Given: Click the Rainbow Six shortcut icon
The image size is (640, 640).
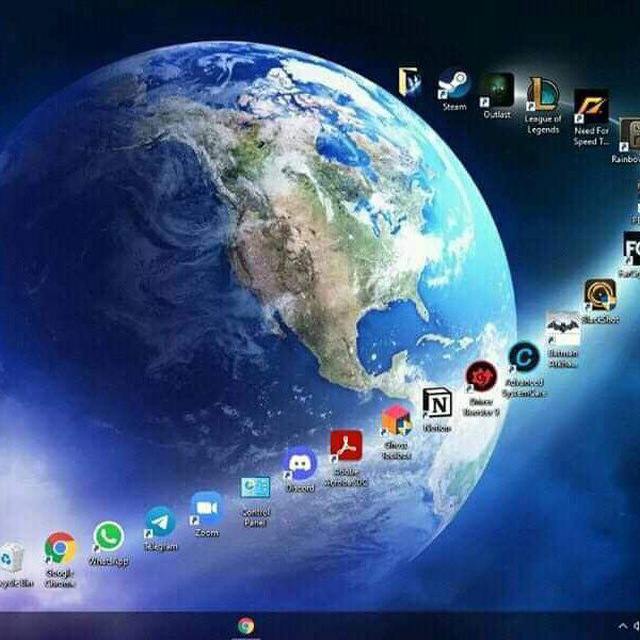Looking at the screenshot, I should [629, 134].
